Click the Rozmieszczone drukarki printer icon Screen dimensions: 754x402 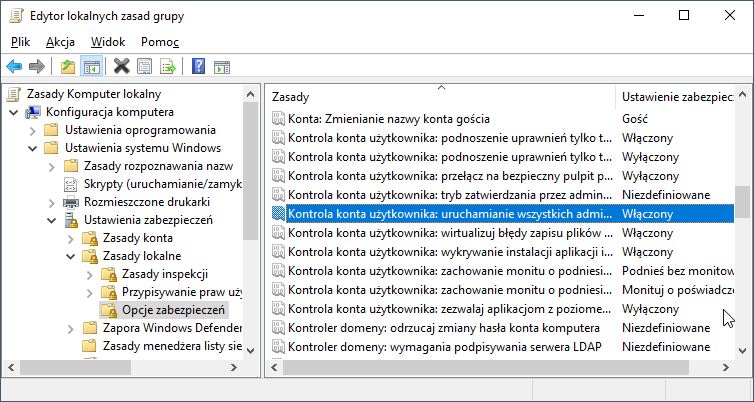(x=71, y=202)
